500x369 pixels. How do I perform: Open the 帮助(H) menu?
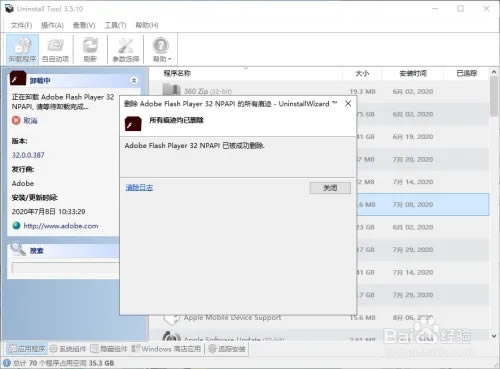click(x=147, y=25)
